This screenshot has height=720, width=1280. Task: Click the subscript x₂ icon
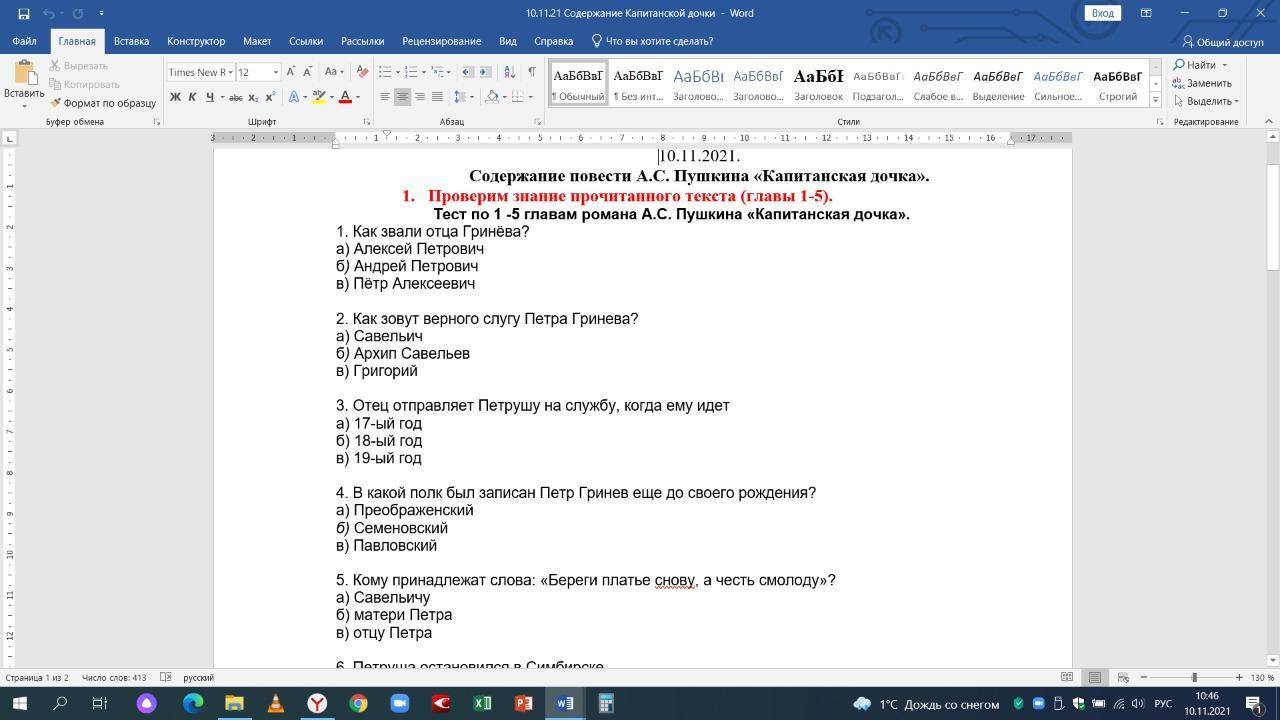coord(253,97)
